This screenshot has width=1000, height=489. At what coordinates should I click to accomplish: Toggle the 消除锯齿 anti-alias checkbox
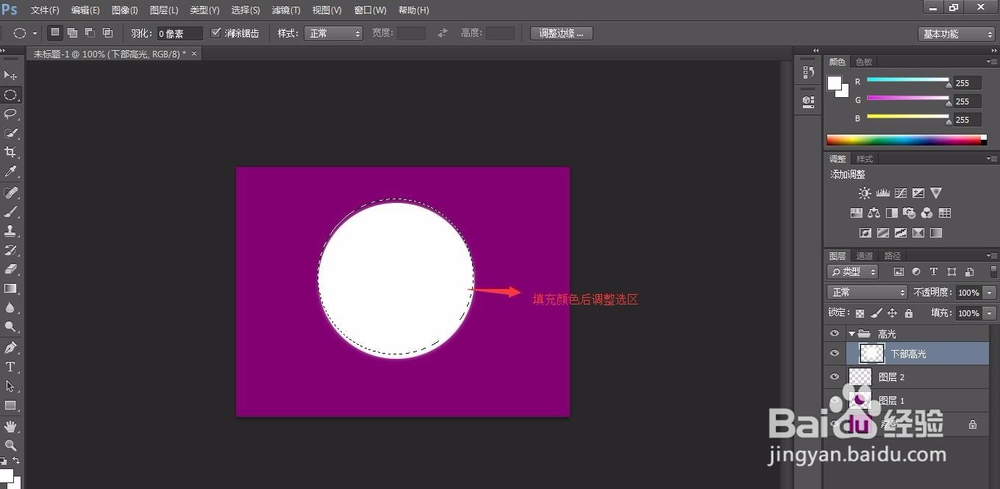click(216, 33)
